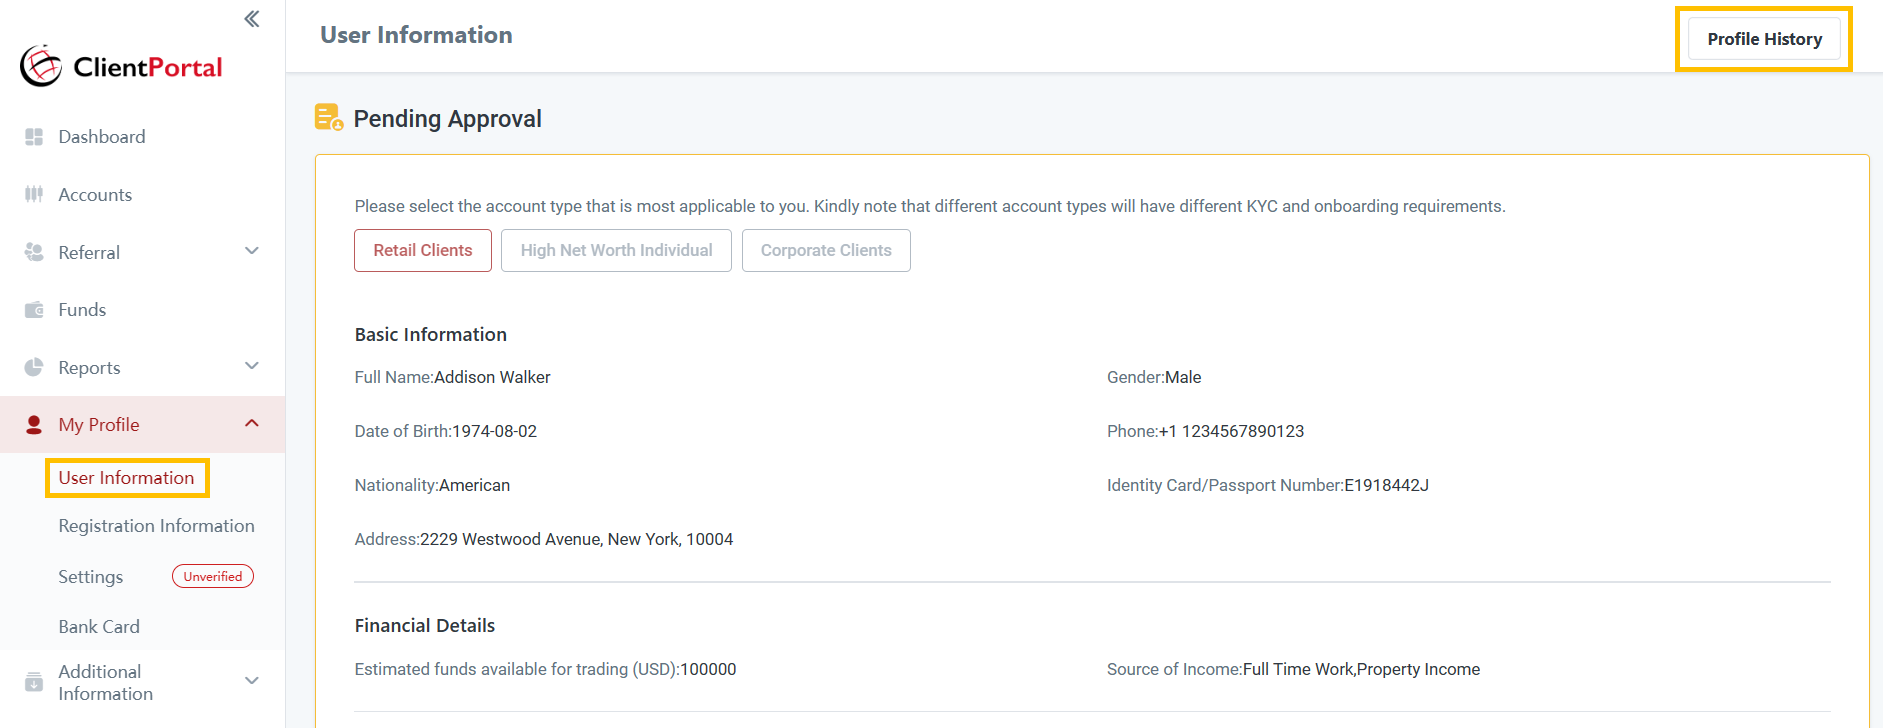Expand the Referral submenu chevron
This screenshot has width=1883, height=728.
coord(252,251)
